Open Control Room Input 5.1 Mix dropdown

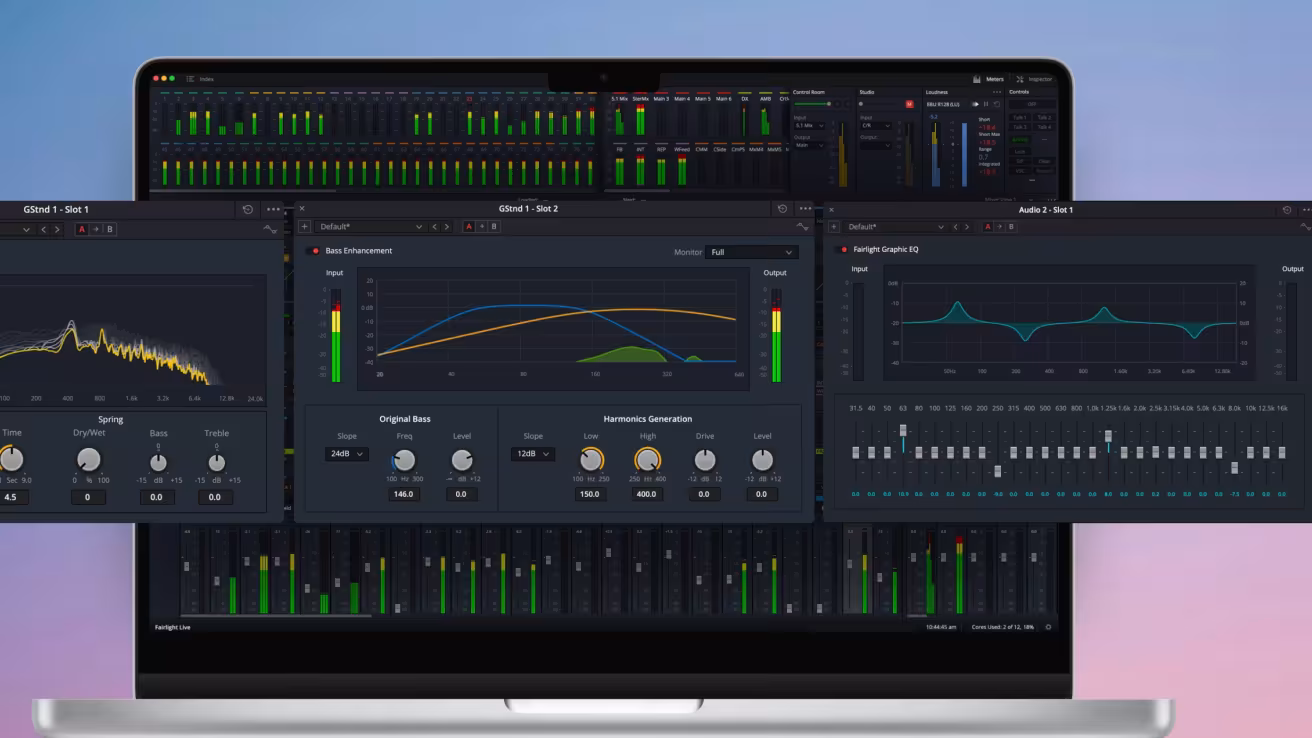click(x=809, y=126)
